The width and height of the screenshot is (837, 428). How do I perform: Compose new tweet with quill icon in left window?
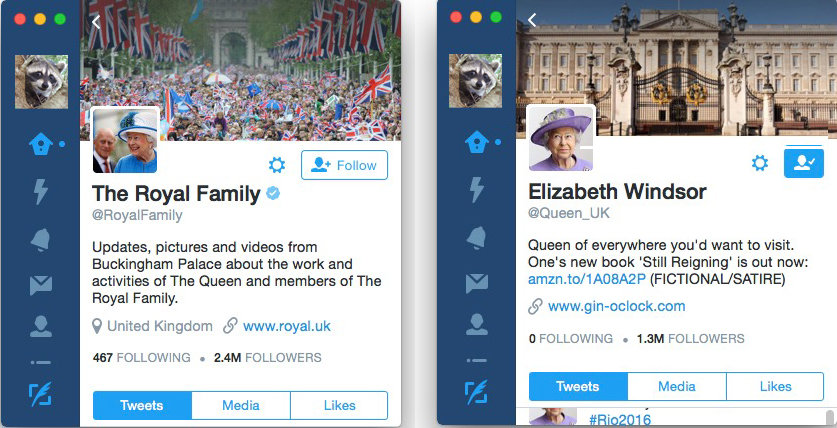point(40,394)
